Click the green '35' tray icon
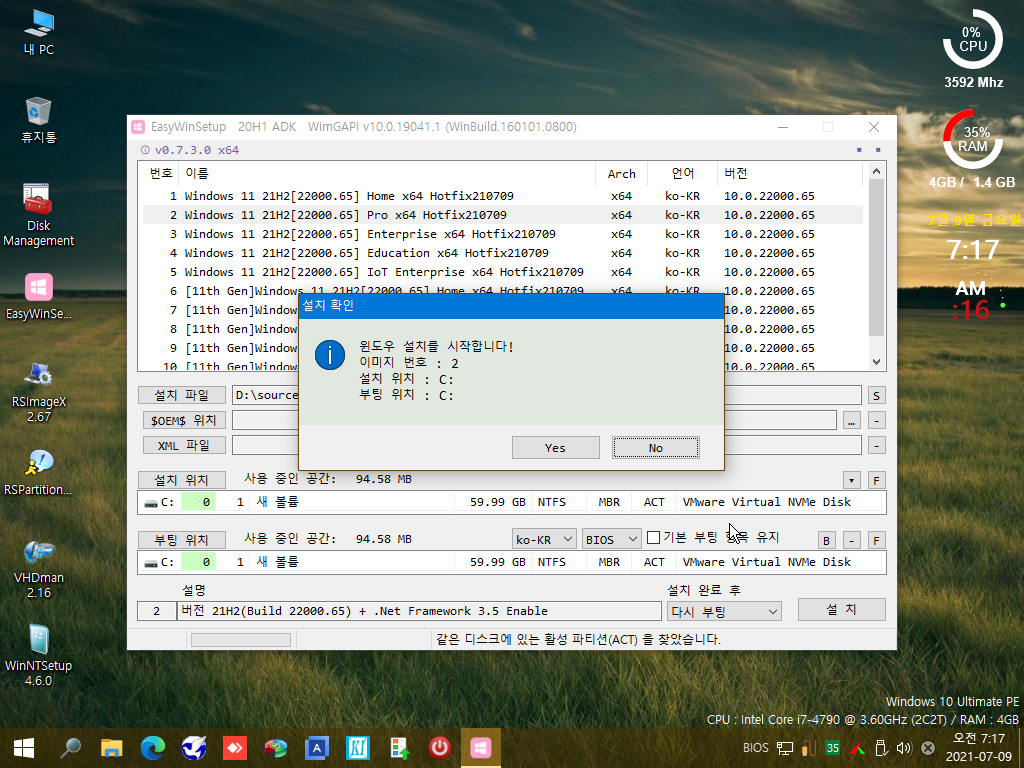Viewport: 1024px width, 768px height. [833, 748]
